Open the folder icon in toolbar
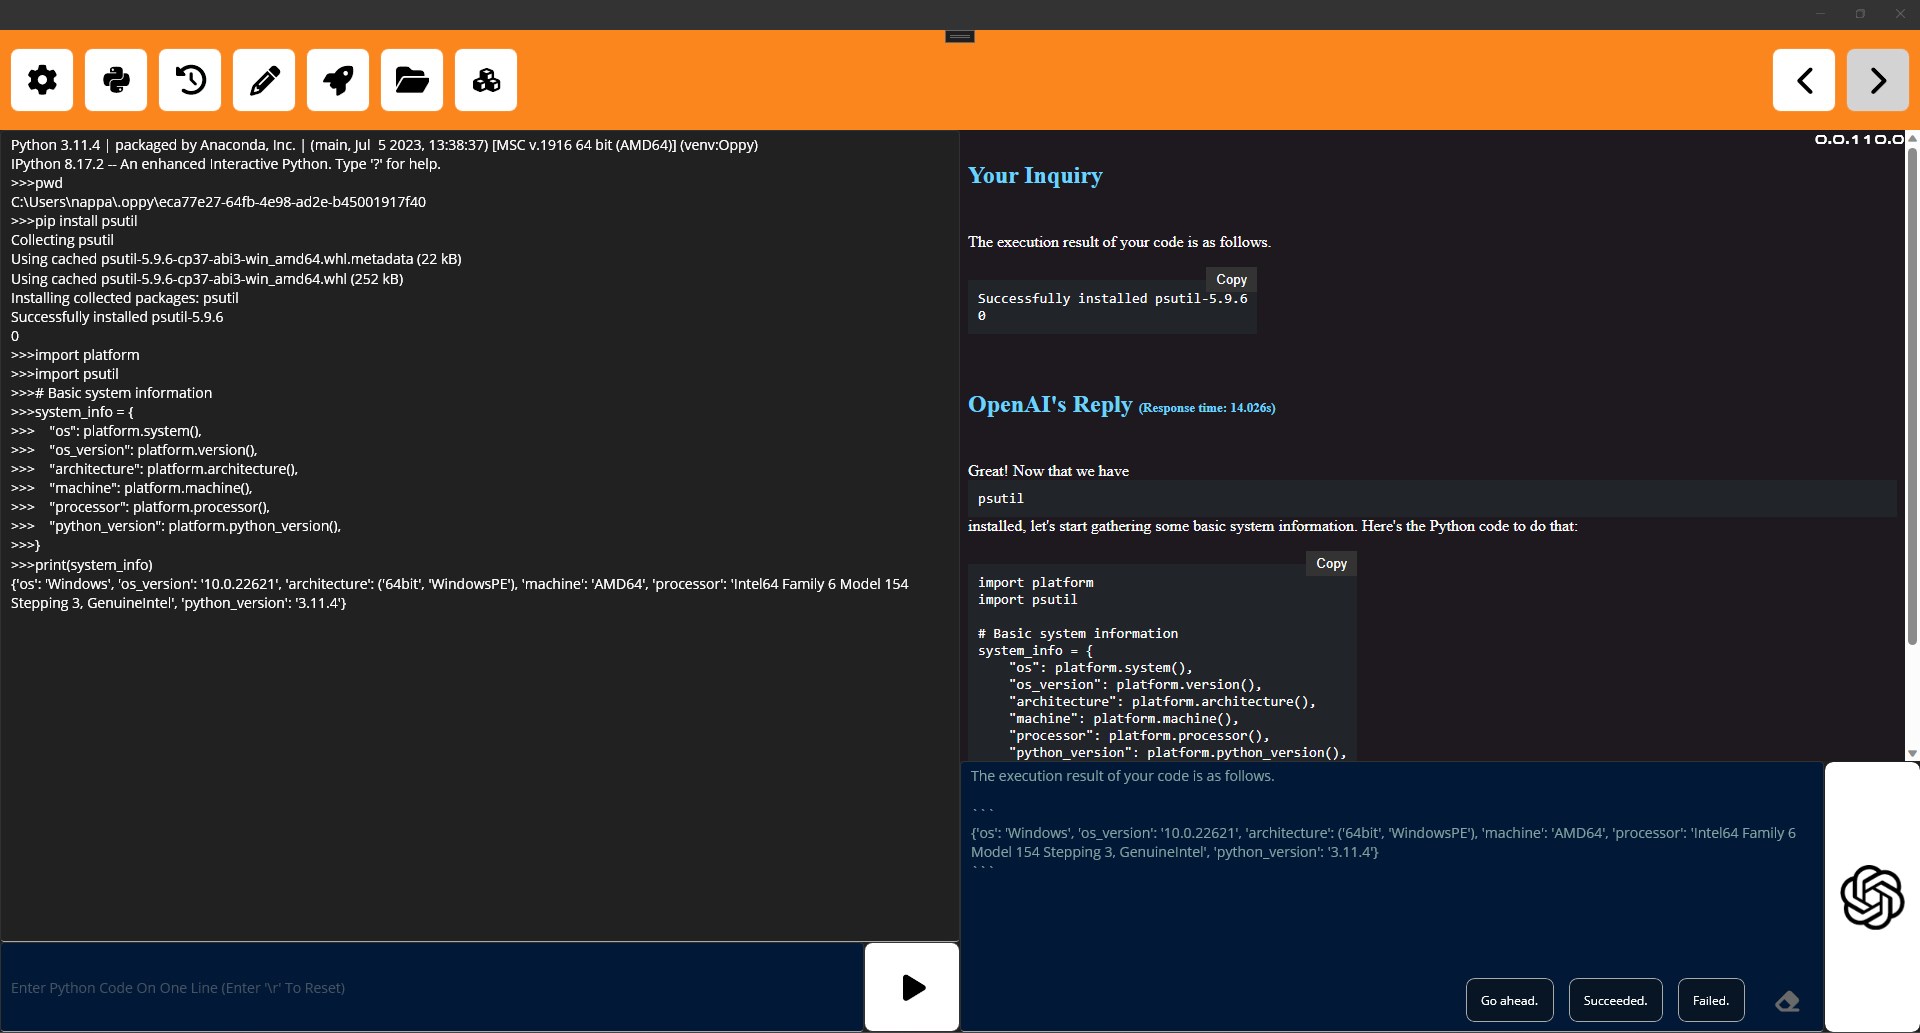The width and height of the screenshot is (1920, 1033). [x=412, y=80]
